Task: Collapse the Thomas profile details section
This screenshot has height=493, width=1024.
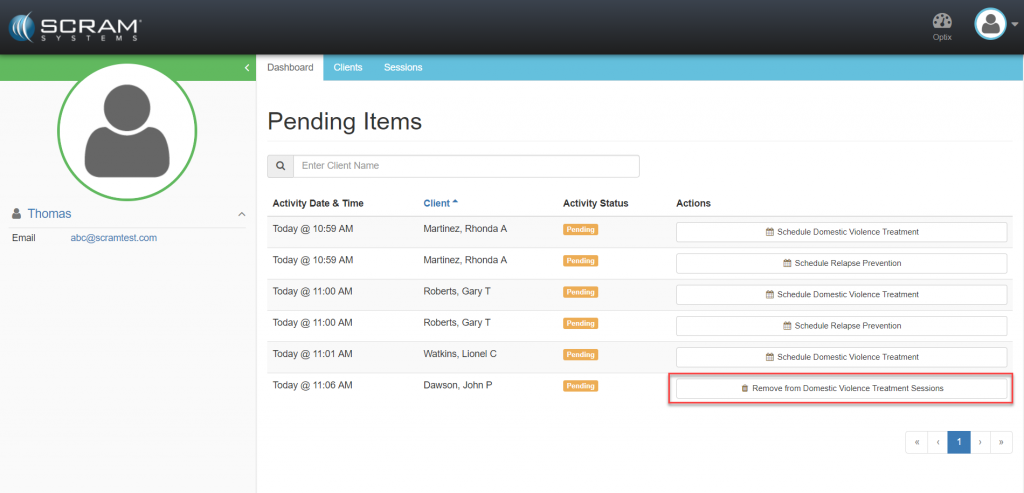Action: (x=241, y=214)
